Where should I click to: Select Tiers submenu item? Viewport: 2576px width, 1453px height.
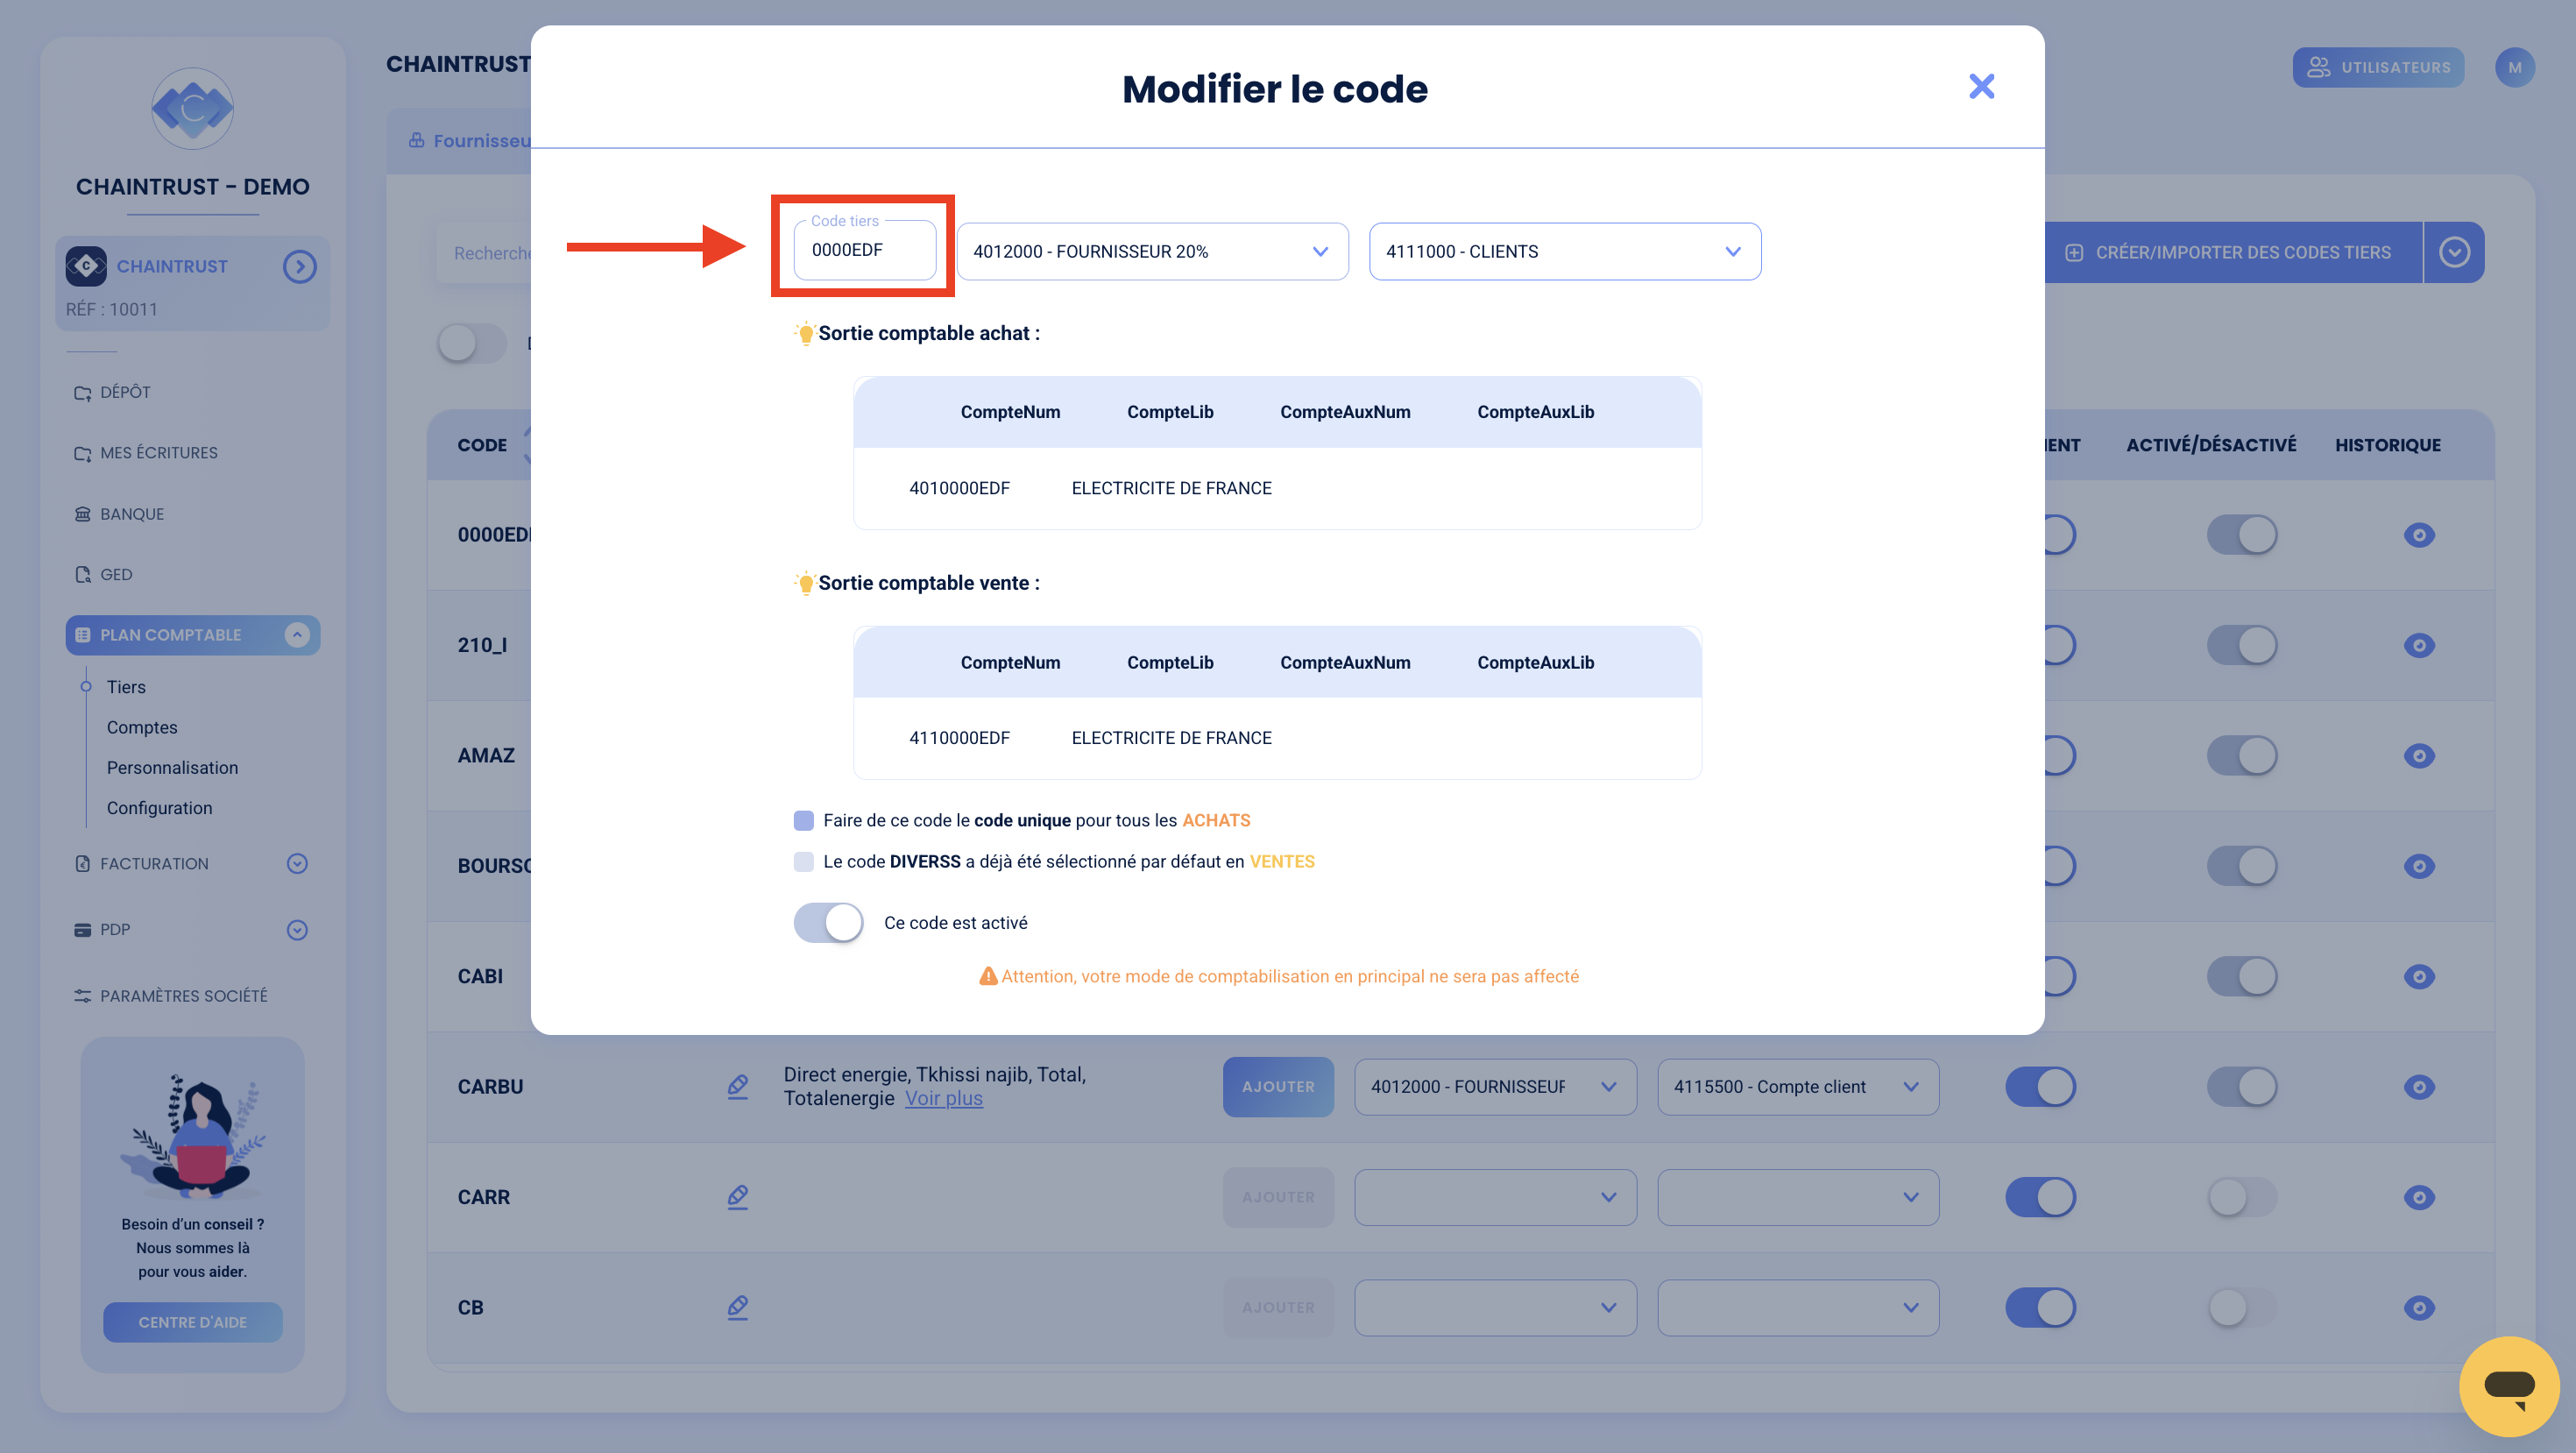(x=126, y=687)
